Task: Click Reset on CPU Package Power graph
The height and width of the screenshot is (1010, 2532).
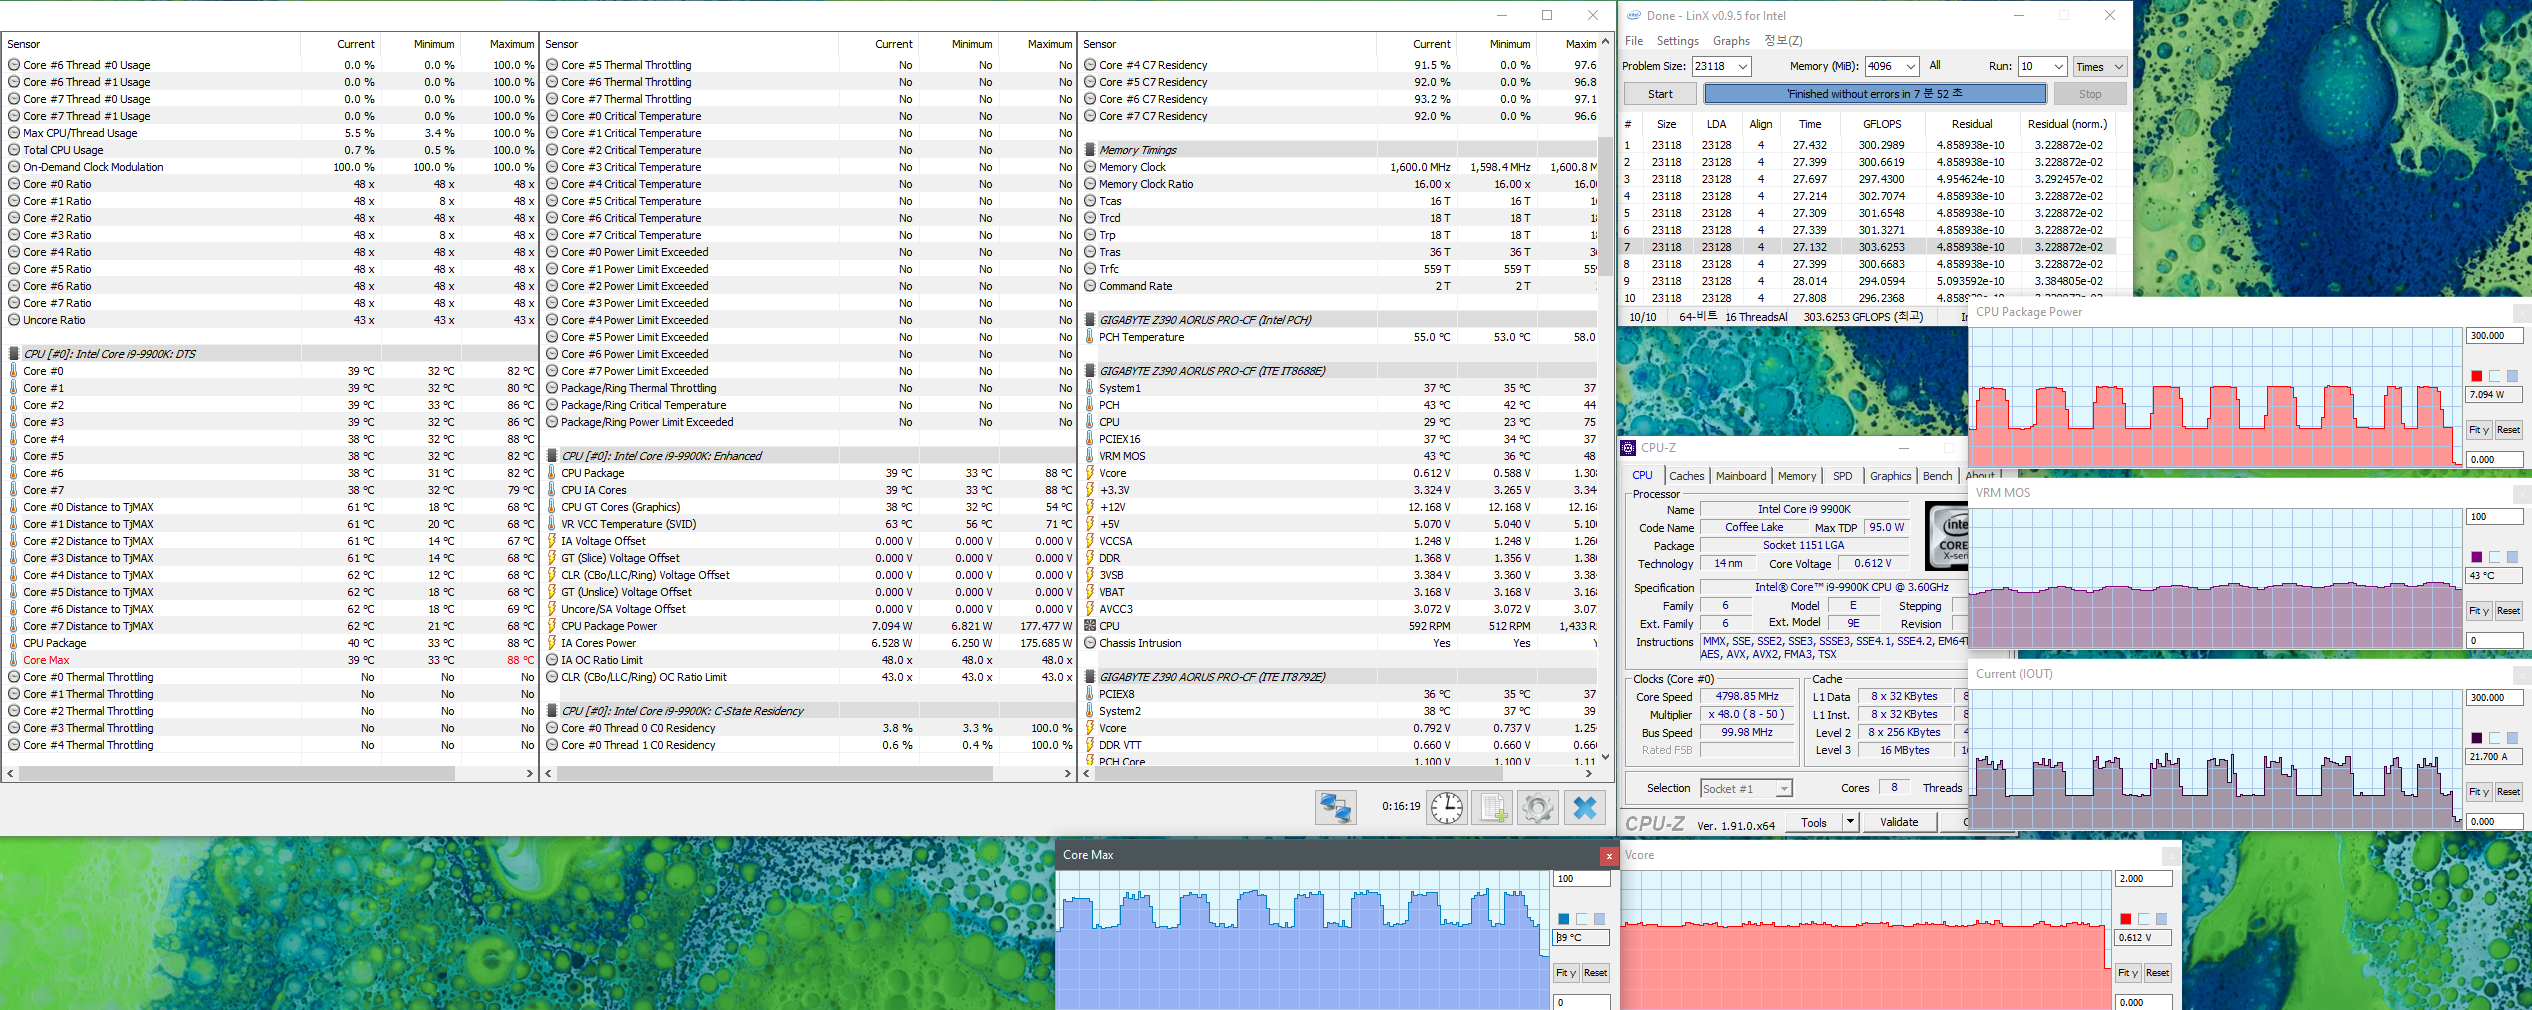Action: click(x=2508, y=430)
